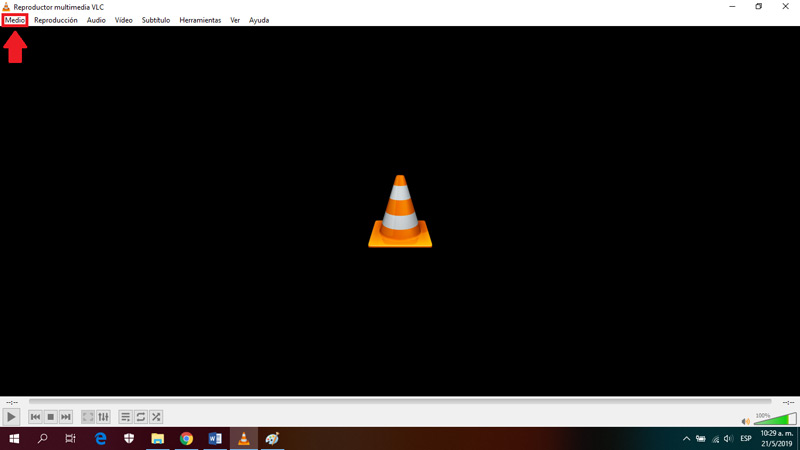Close the VLC window

[786, 7]
